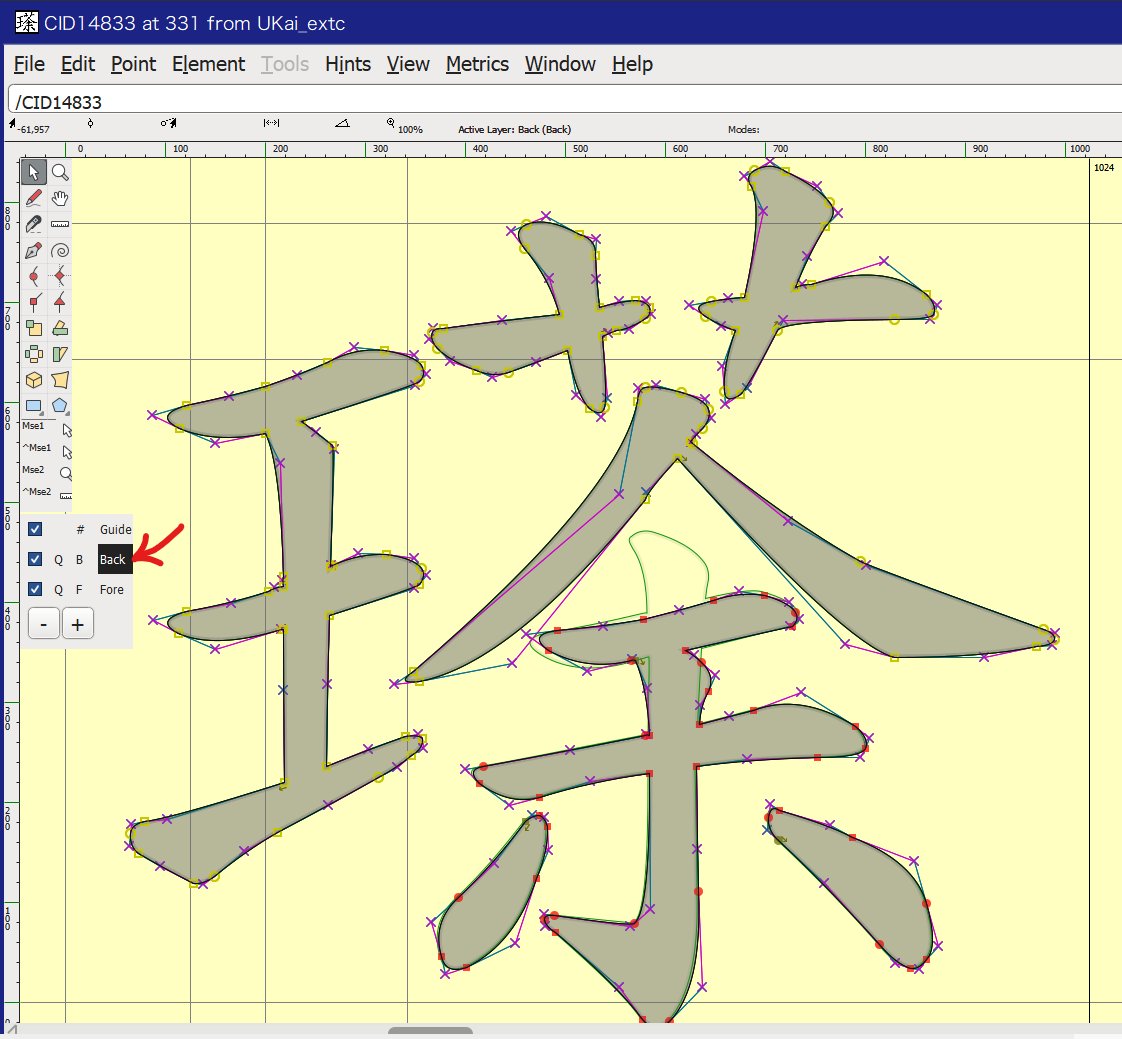The height and width of the screenshot is (1039, 1122).
Task: Select the Magnify tool in the palette
Action: tap(60, 172)
